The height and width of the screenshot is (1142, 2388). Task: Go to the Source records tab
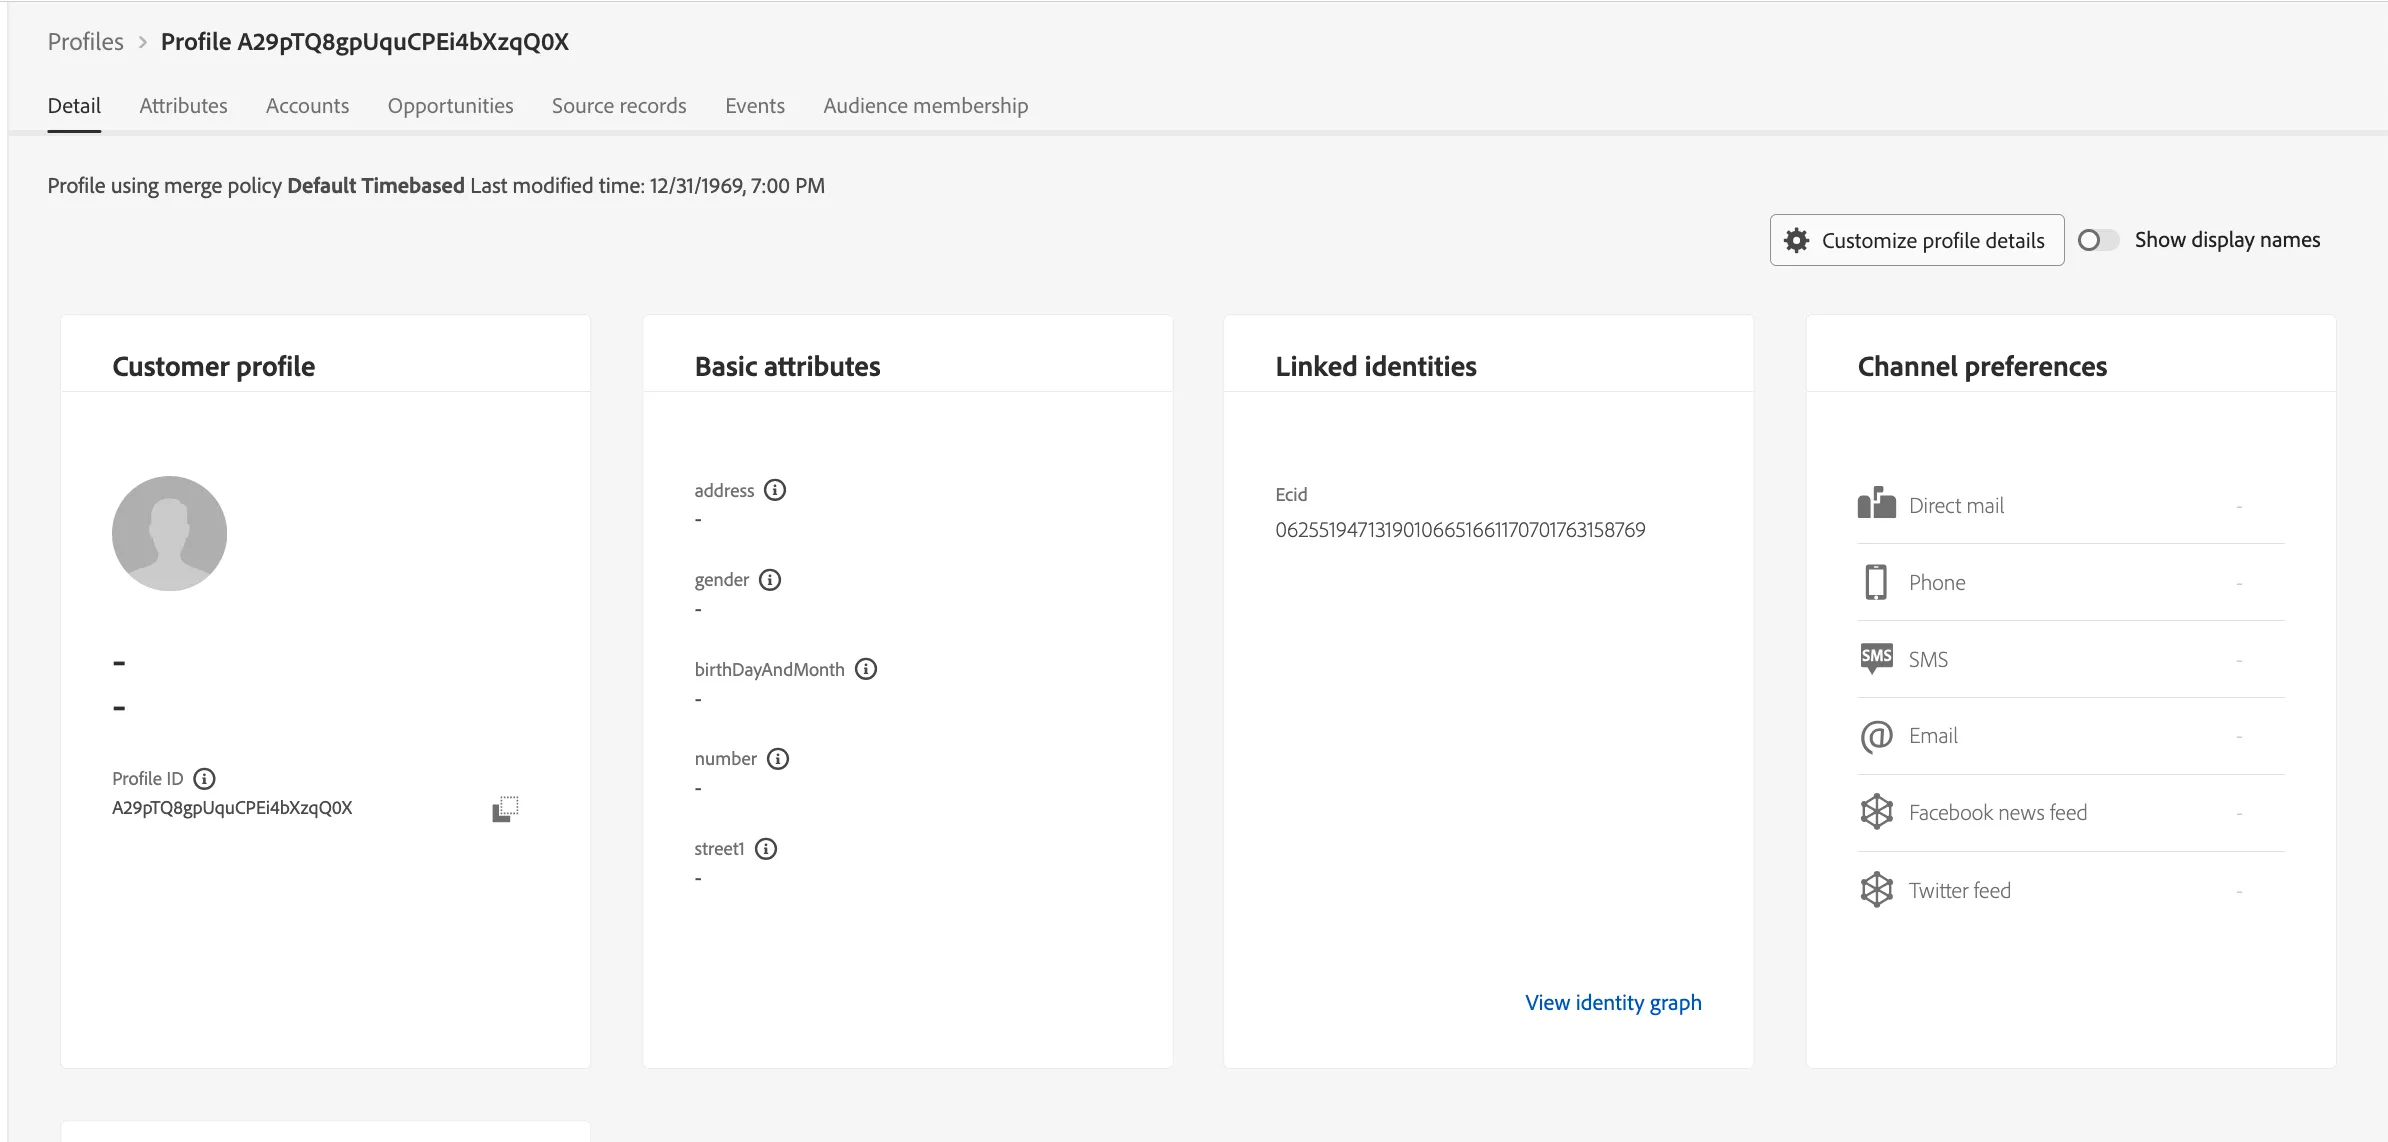619,106
